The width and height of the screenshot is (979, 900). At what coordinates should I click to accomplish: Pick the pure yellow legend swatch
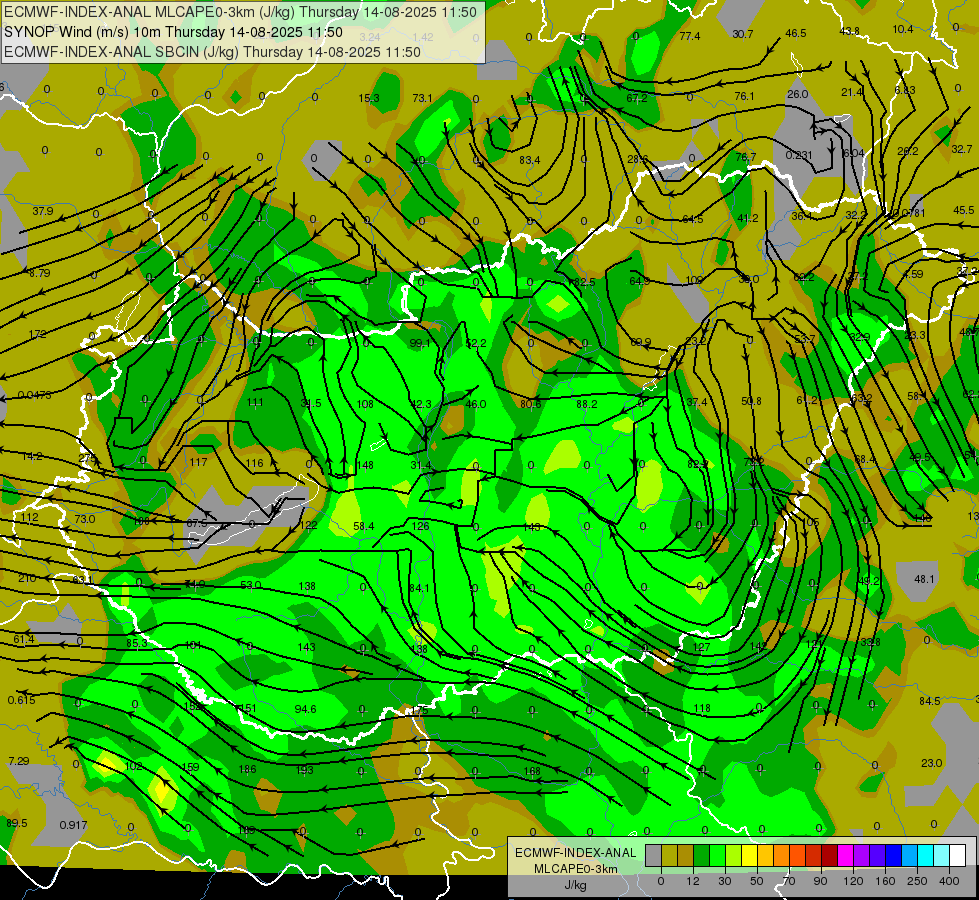pos(750,855)
